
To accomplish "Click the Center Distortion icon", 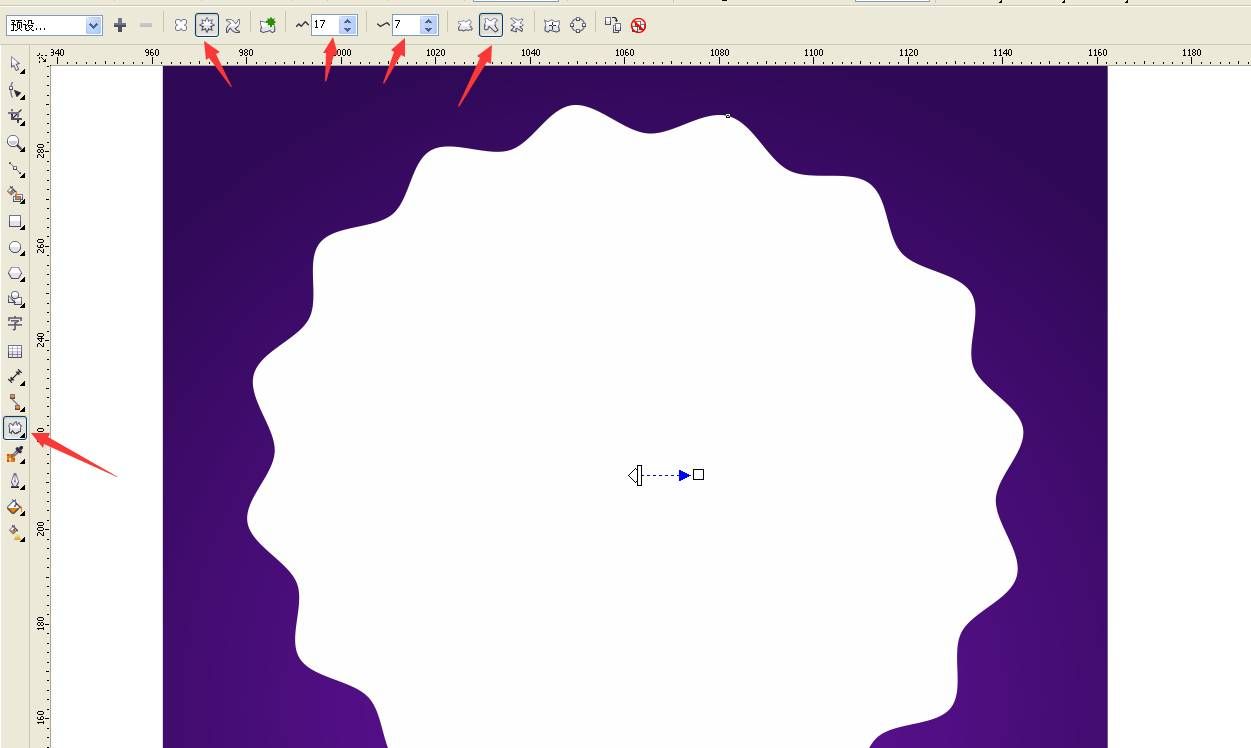I will pos(551,25).
